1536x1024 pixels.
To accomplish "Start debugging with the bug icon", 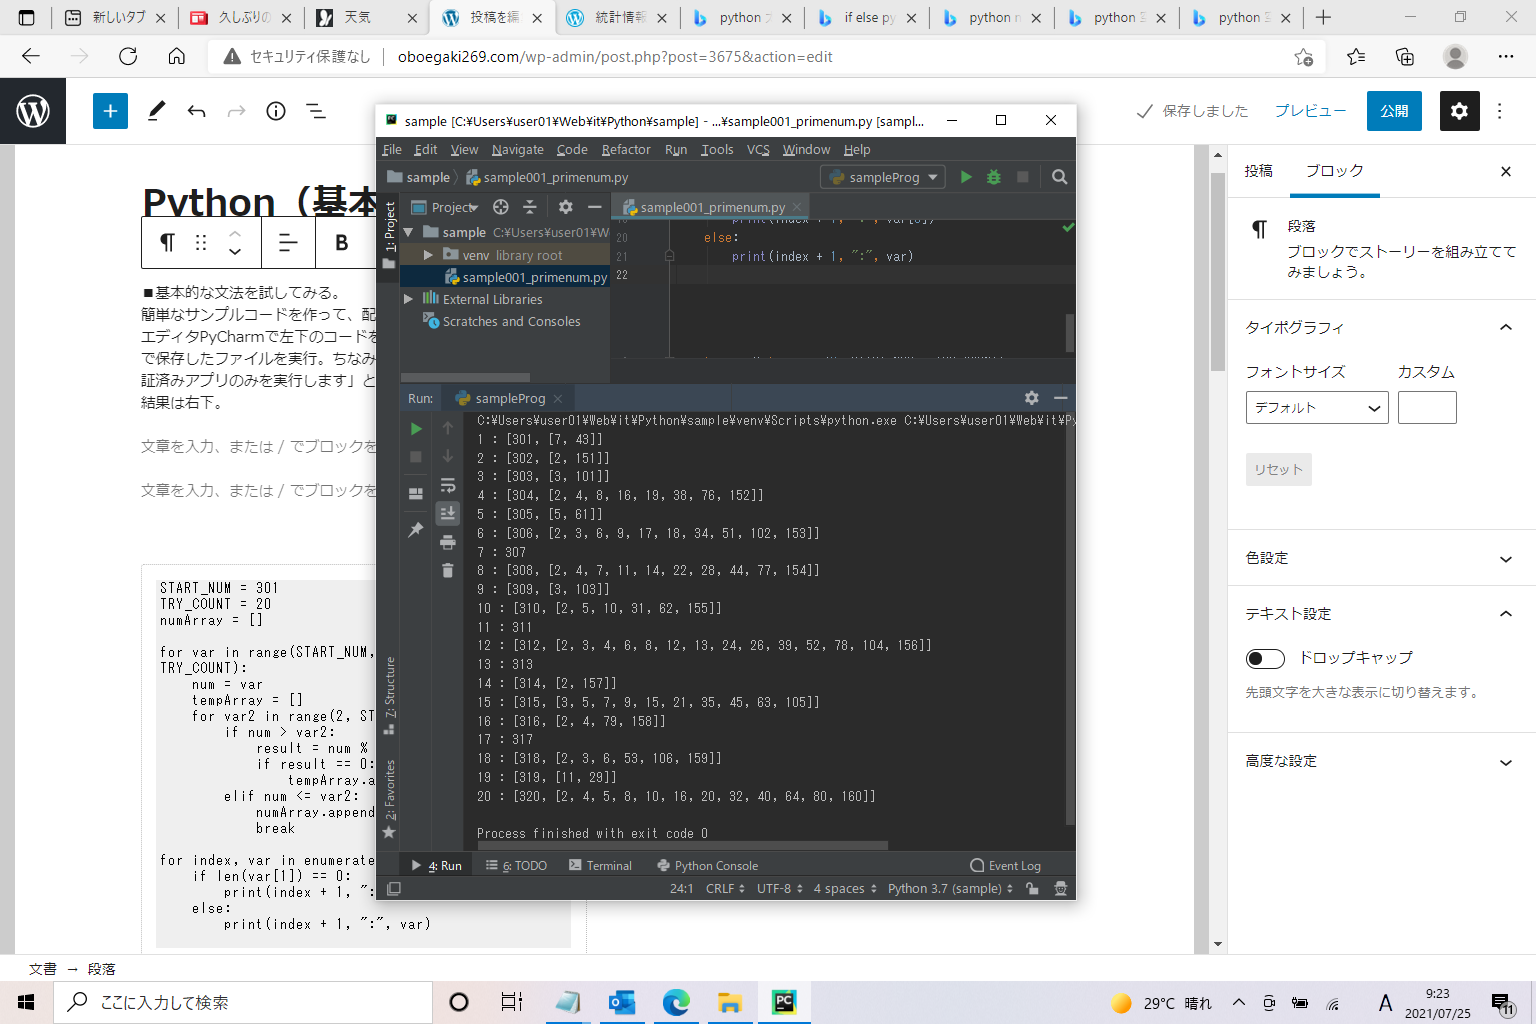I will coord(993,177).
